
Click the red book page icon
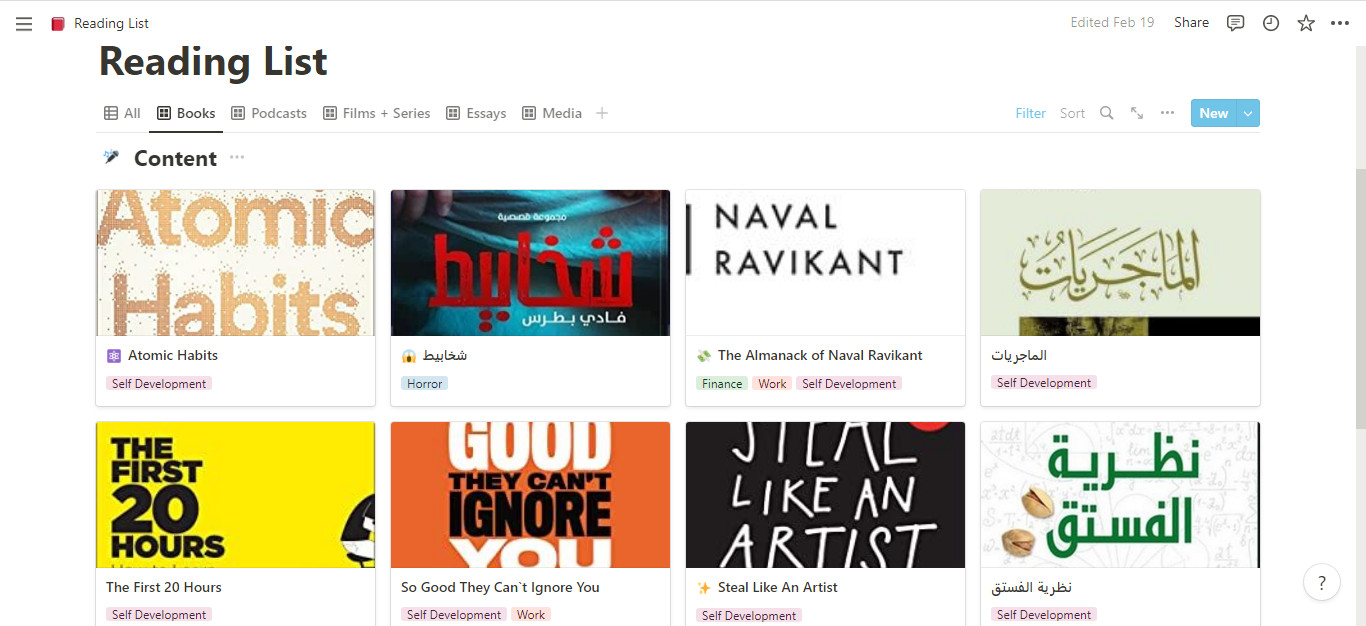58,23
